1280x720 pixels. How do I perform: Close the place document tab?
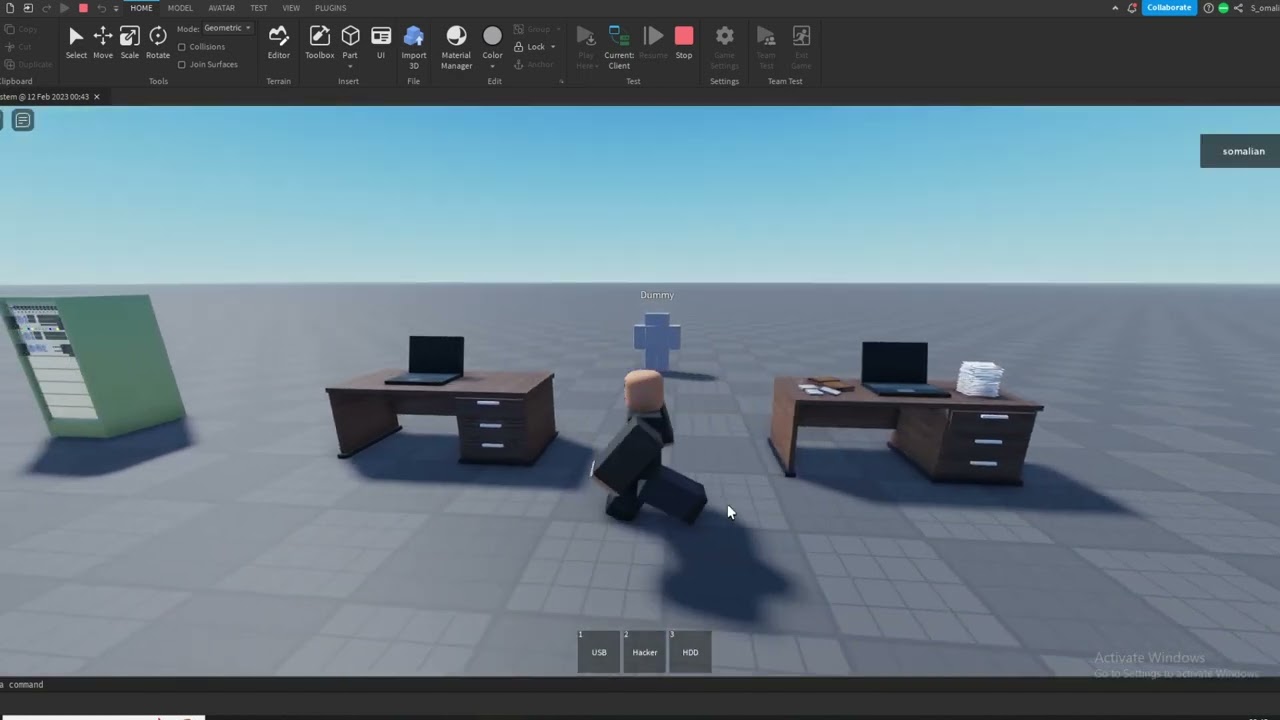pos(97,97)
